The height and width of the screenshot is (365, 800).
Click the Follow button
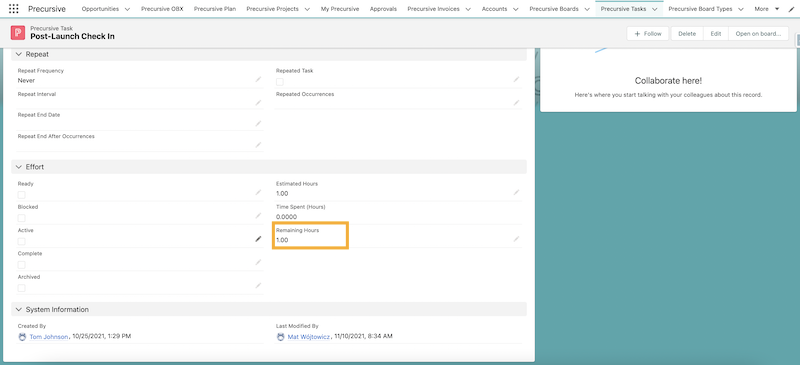pos(648,34)
